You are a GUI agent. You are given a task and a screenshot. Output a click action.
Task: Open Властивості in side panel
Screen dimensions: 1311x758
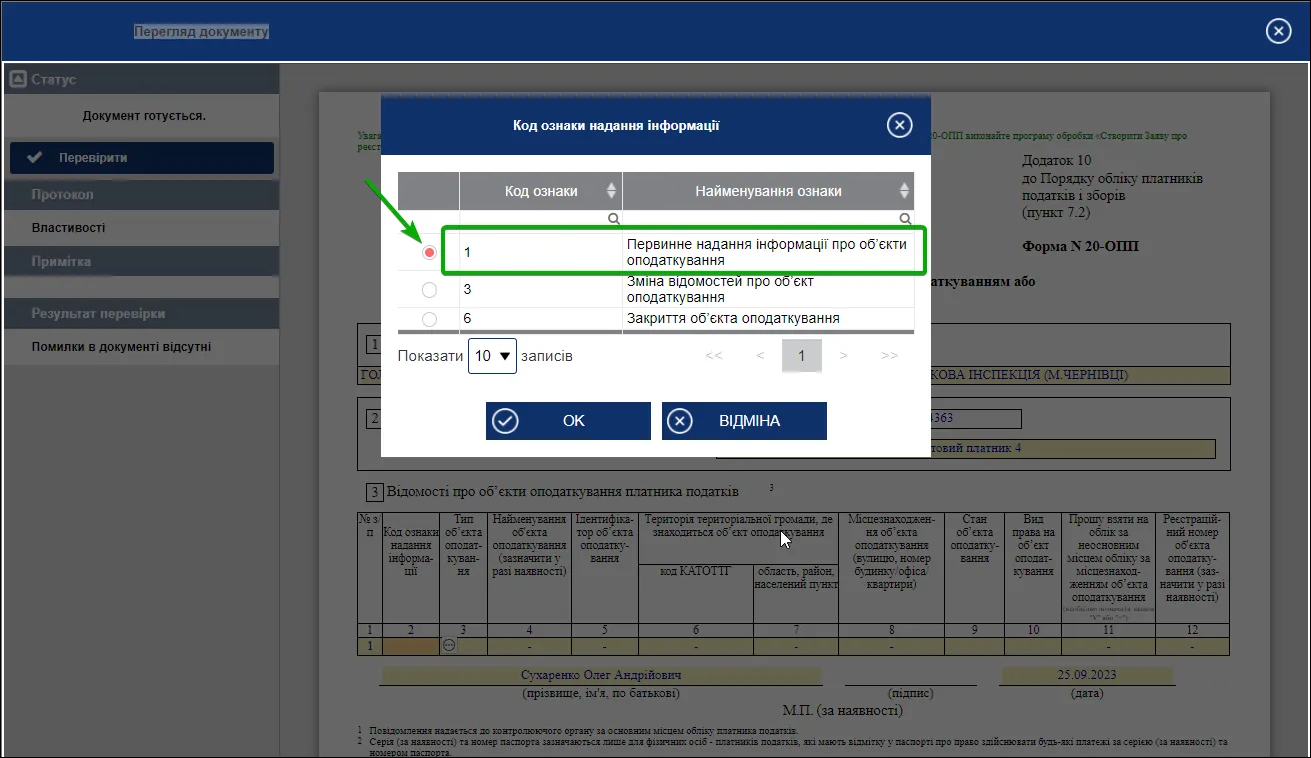click(x=140, y=228)
